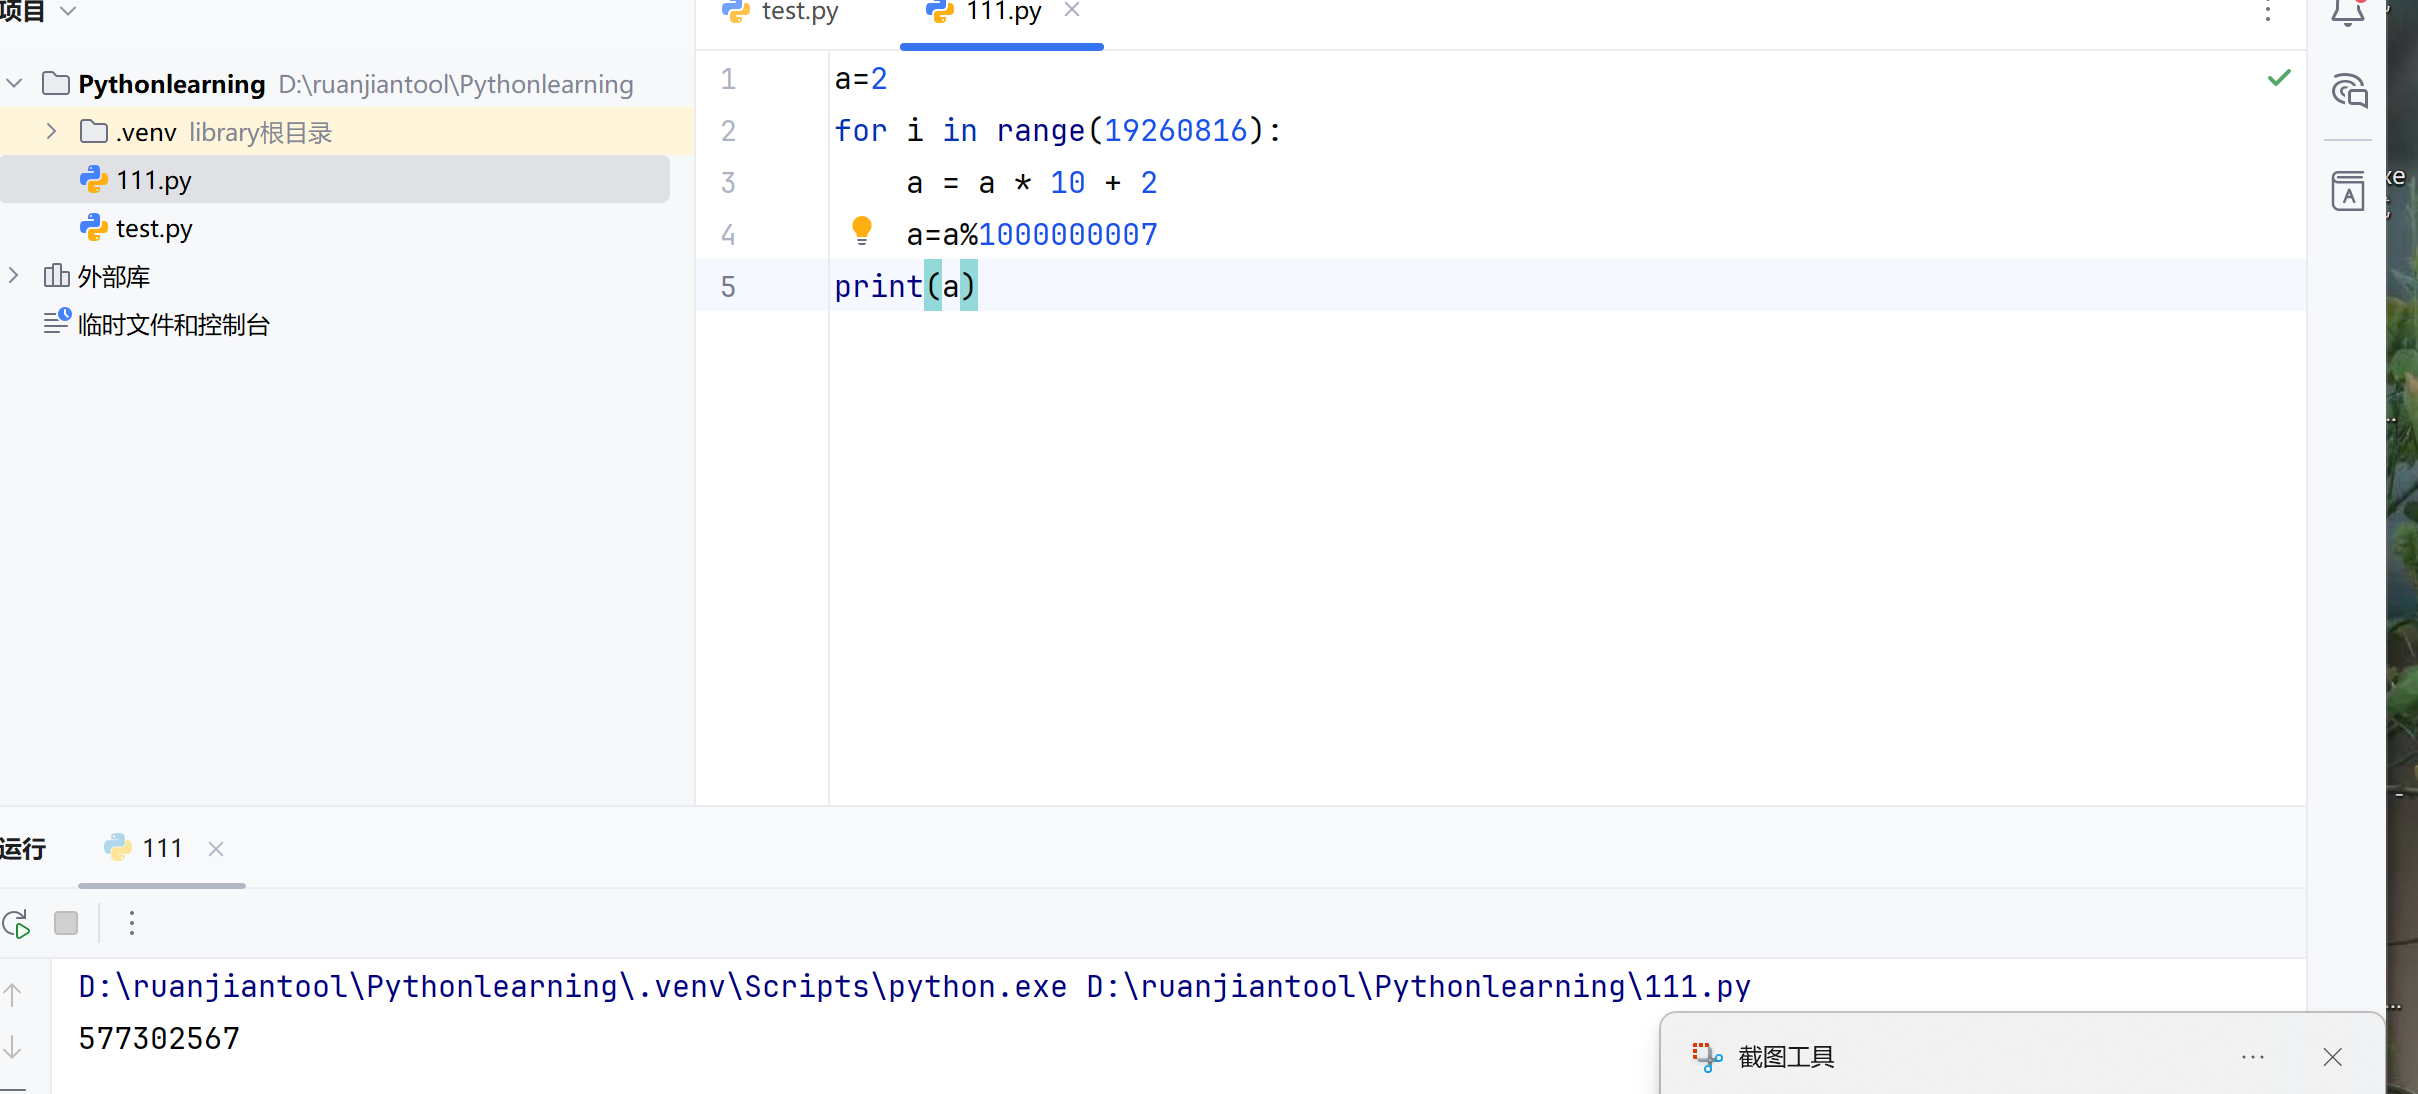Open editor tabs kebab menu
Viewport: 2418px width, 1094px height.
[2268, 12]
